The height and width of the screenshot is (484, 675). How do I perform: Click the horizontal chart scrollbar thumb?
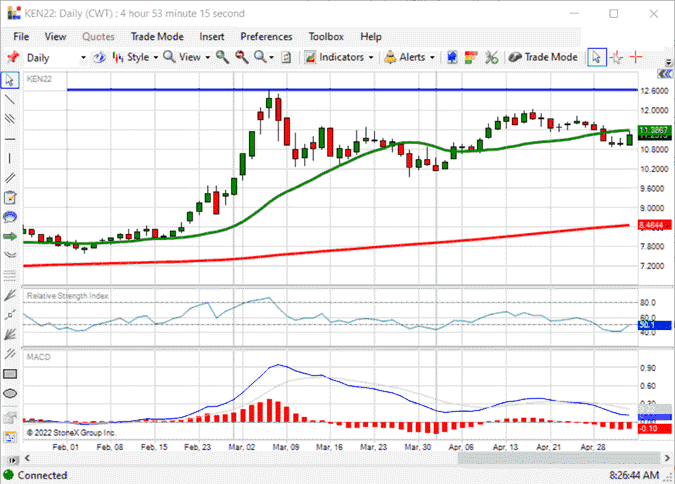point(558,458)
